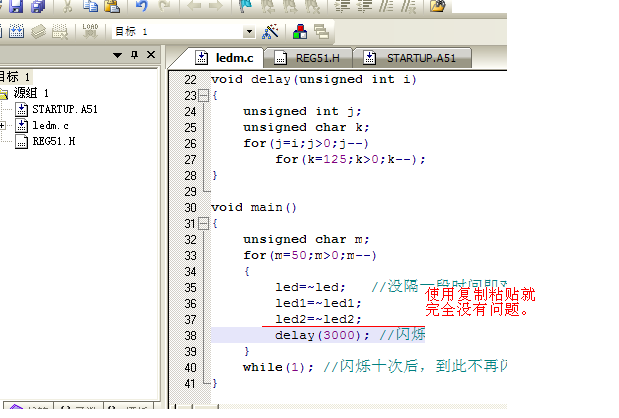Paste using the clipboard icon
The width and height of the screenshot is (619, 418).
[x=112, y=6]
